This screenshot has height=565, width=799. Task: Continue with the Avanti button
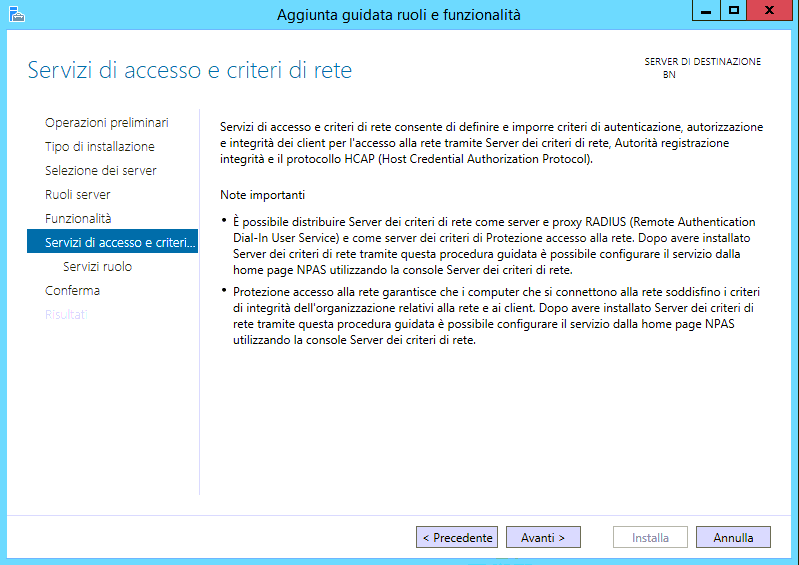(543, 537)
